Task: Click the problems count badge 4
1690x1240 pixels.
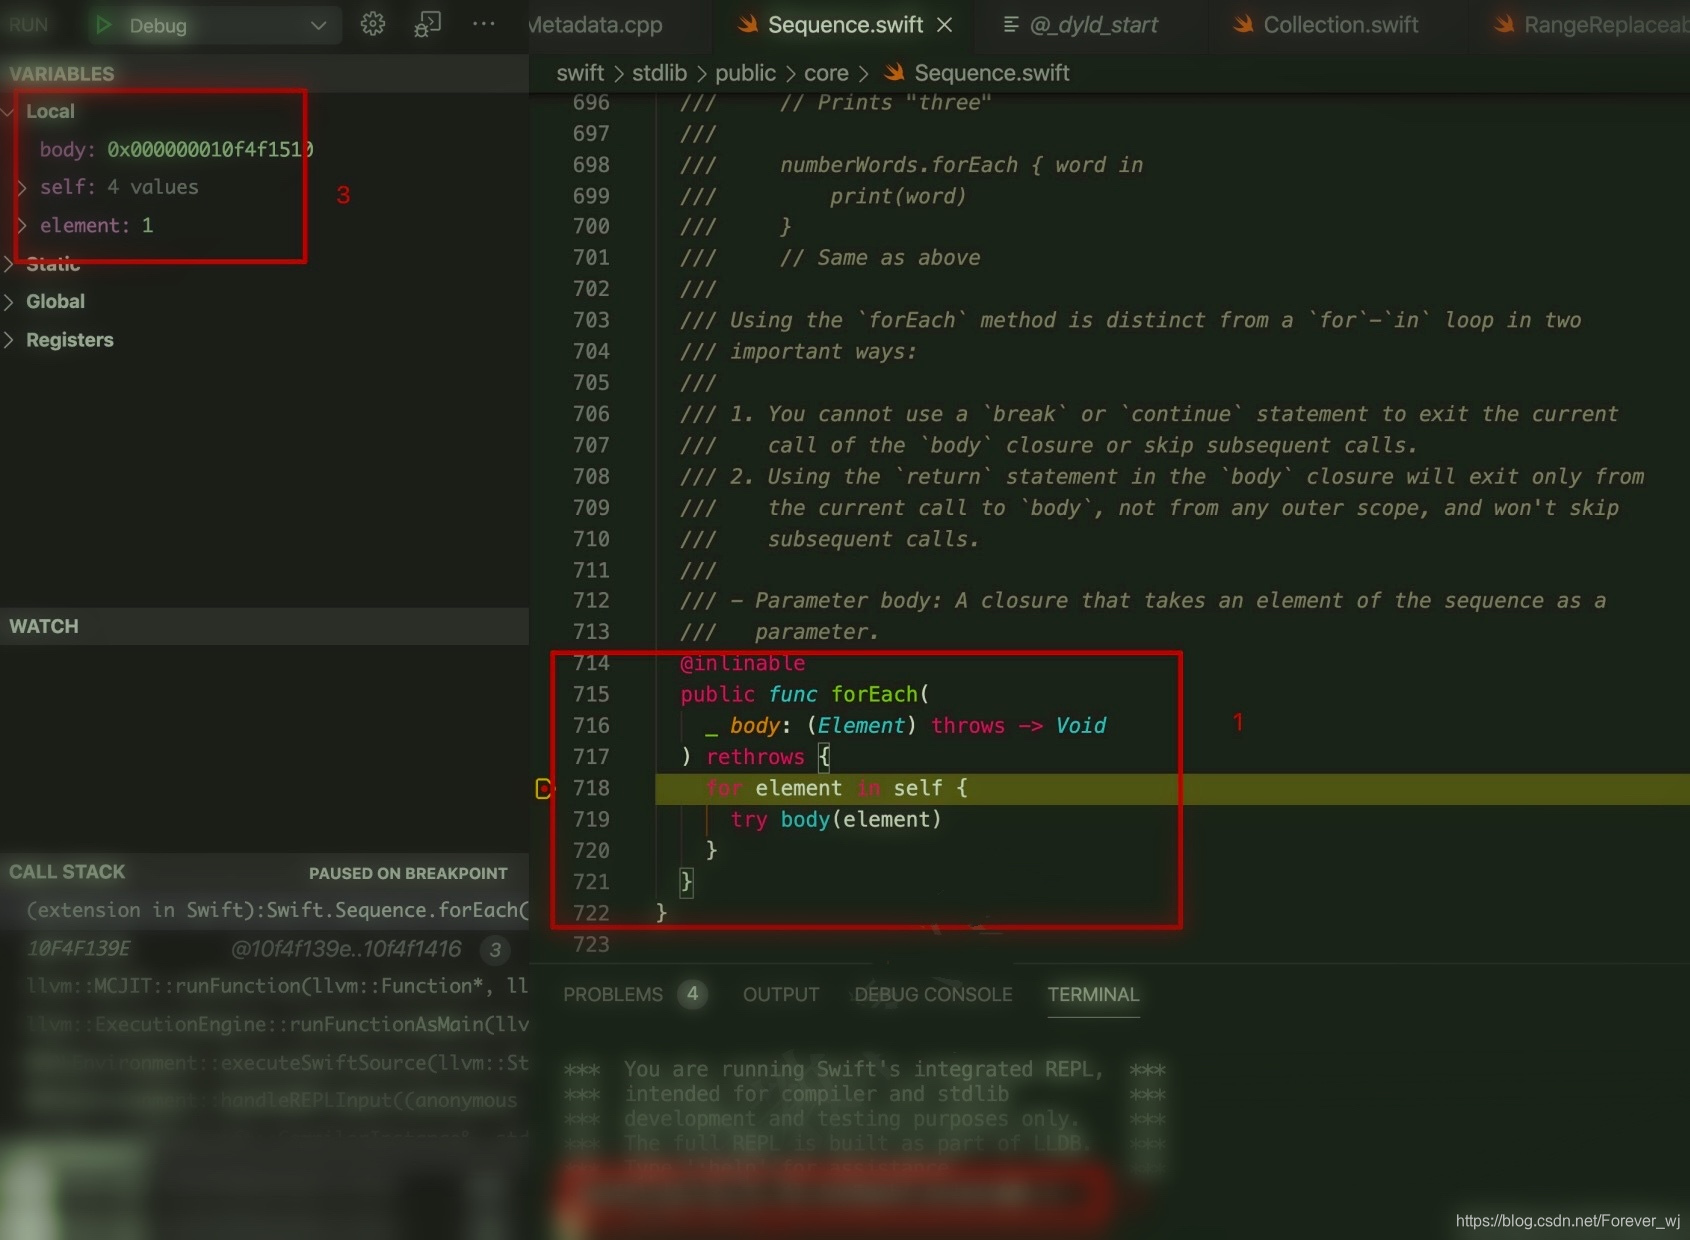Action: pyautogui.click(x=692, y=994)
